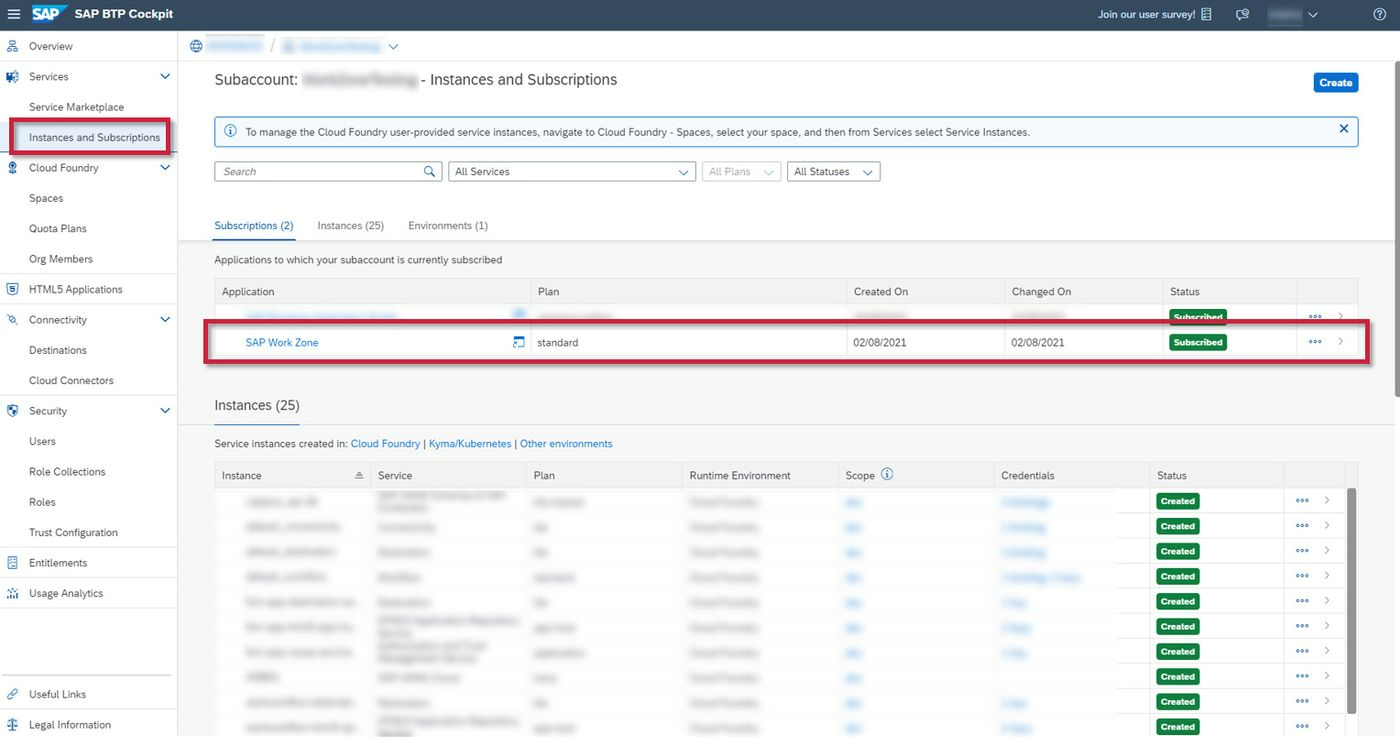Open Roles

(43, 502)
